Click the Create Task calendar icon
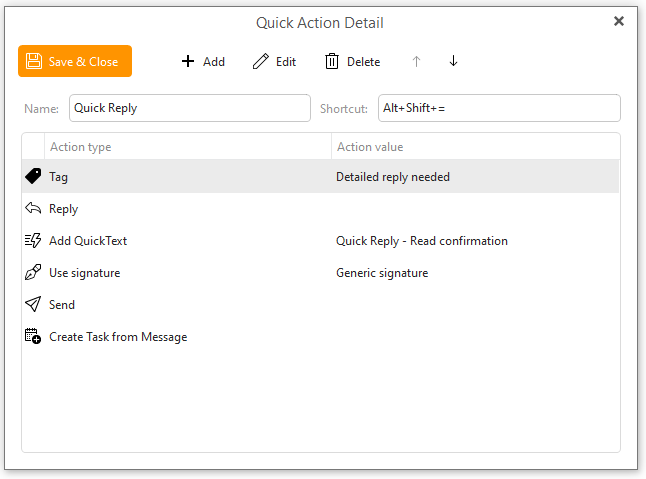 [x=33, y=337]
